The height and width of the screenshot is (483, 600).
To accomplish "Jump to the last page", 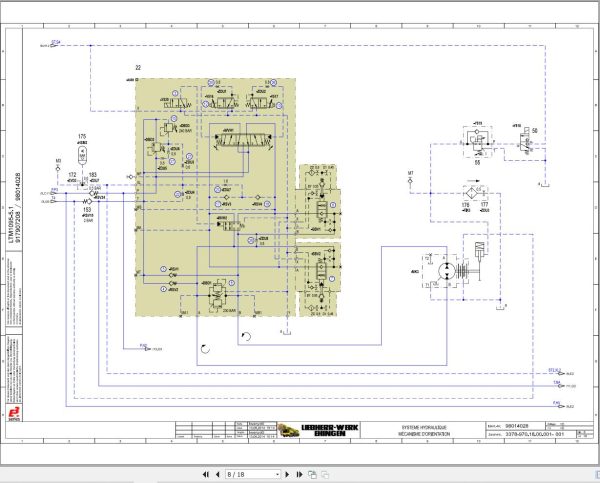I will tap(300, 475).
